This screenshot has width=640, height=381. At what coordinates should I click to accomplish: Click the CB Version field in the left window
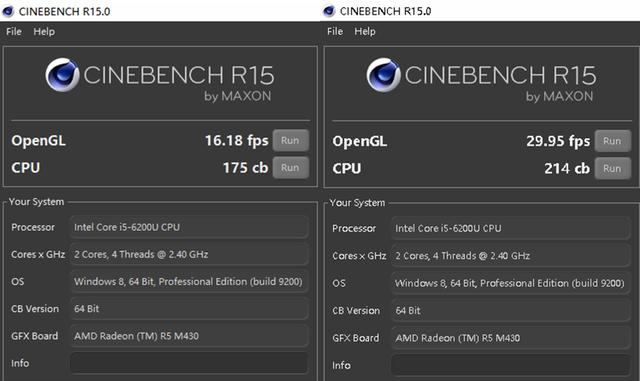click(189, 309)
